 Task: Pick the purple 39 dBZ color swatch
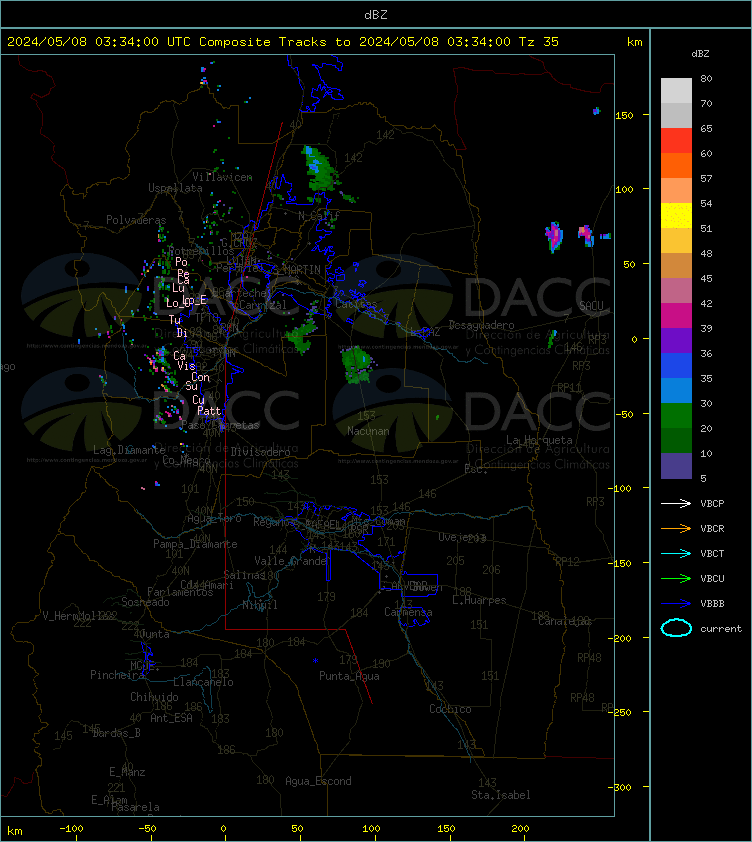676,340
